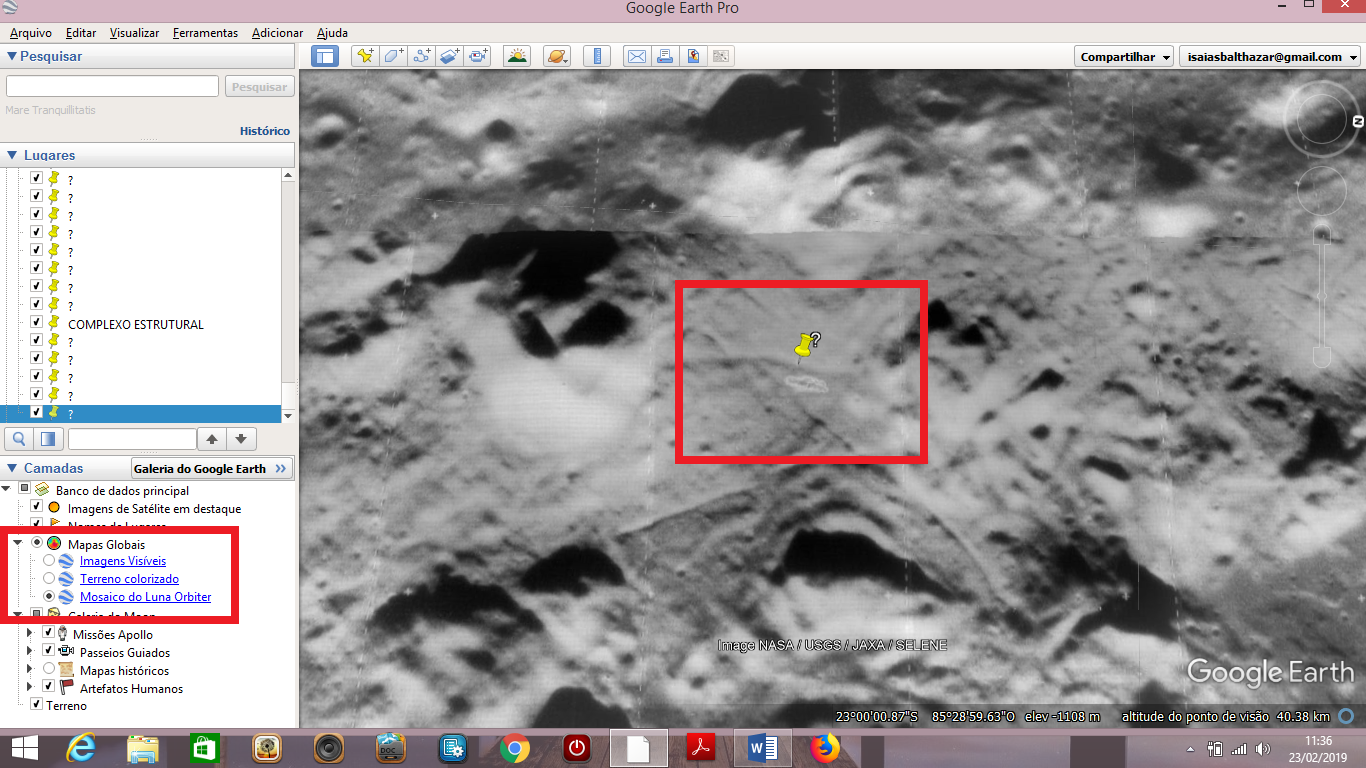This screenshot has width=1366, height=768.
Task: Open the Histórico link
Action: 265,131
